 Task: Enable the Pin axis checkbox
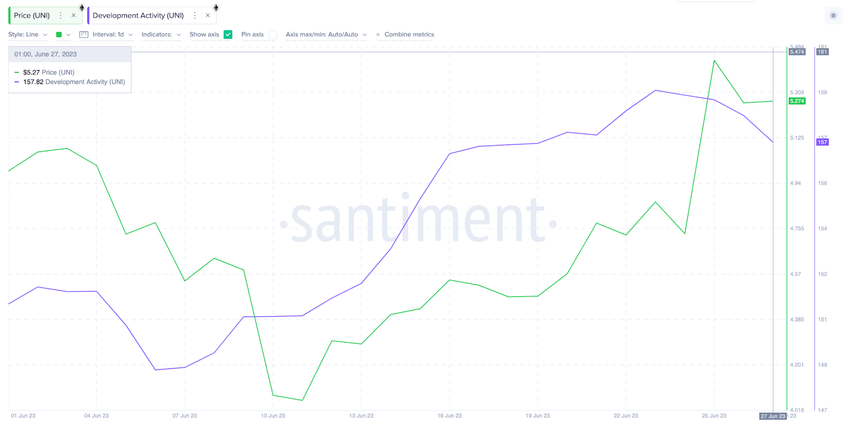272,35
